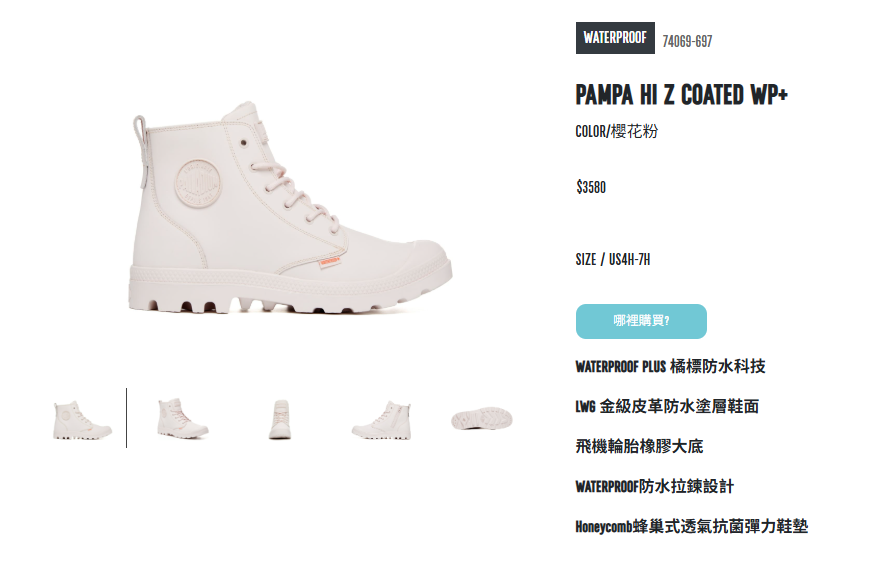Select the angled-view boot thumbnail
Image resolution: width=875 pixels, height=587 pixels.
(x=182, y=418)
